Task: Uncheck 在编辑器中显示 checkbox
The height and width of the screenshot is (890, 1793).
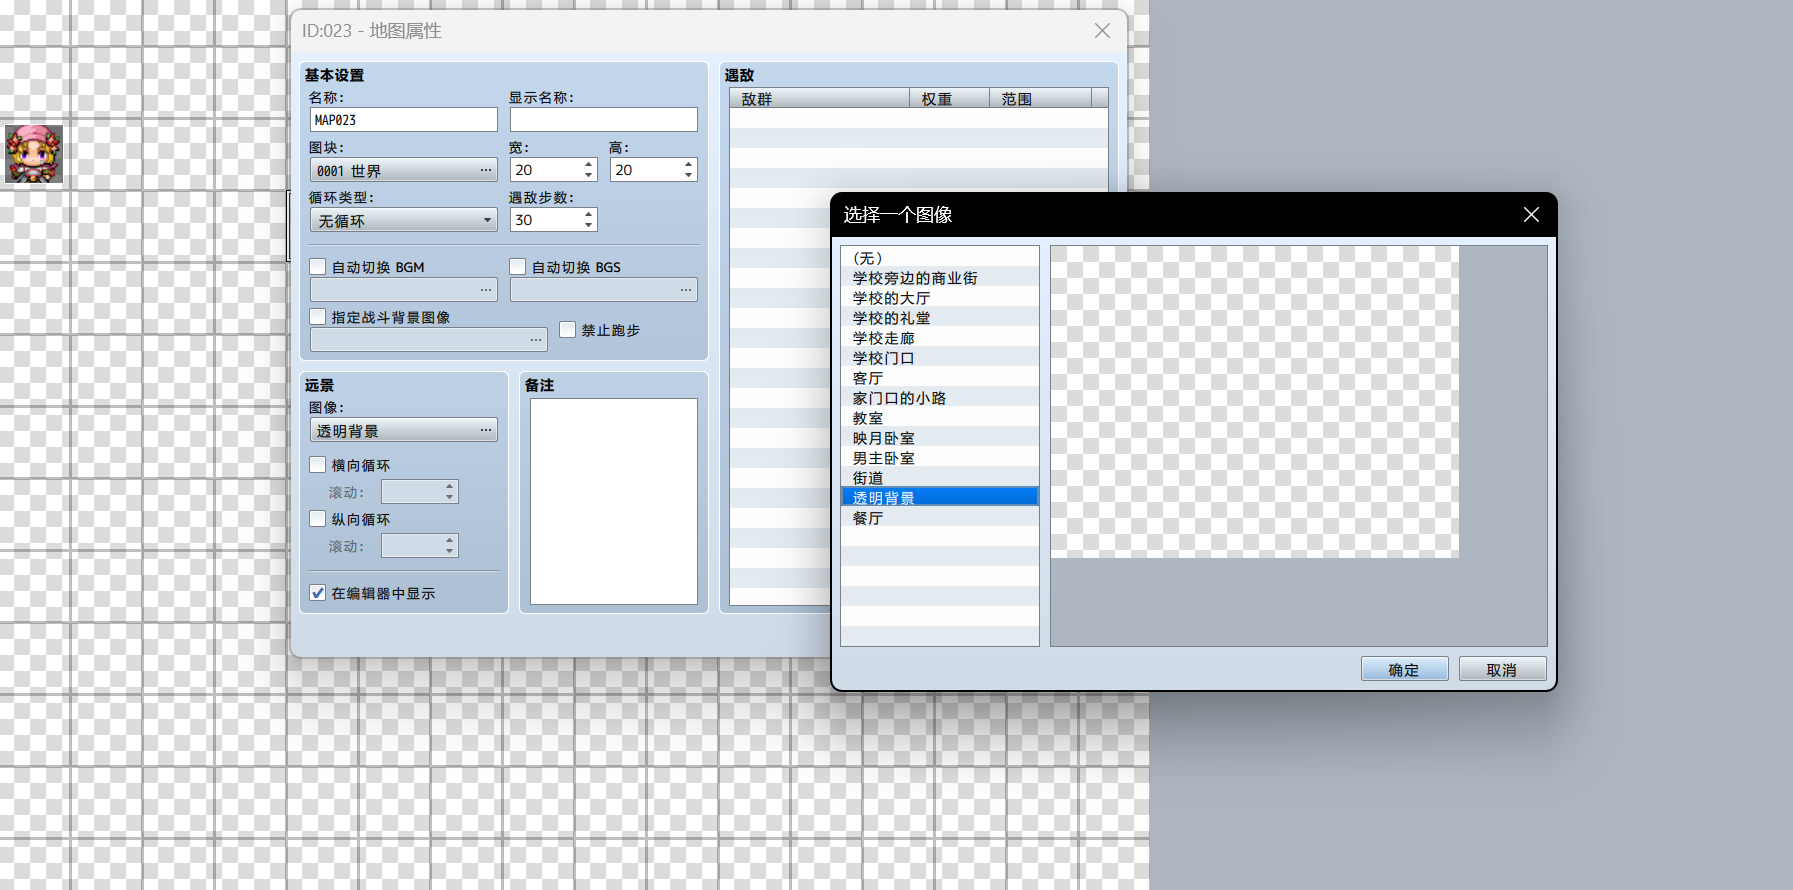Action: tap(318, 593)
